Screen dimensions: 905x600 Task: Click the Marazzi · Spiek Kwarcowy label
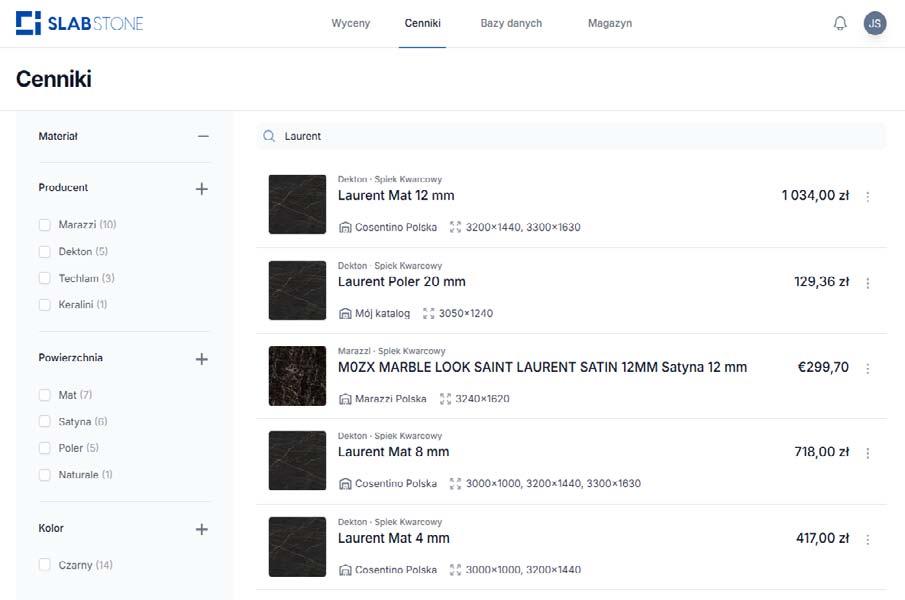tap(391, 351)
